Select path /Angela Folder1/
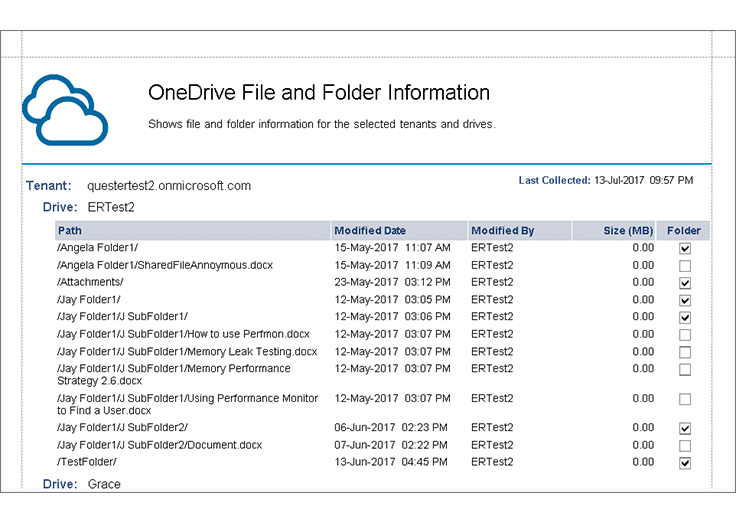The width and height of the screenshot is (736, 523). [98, 247]
